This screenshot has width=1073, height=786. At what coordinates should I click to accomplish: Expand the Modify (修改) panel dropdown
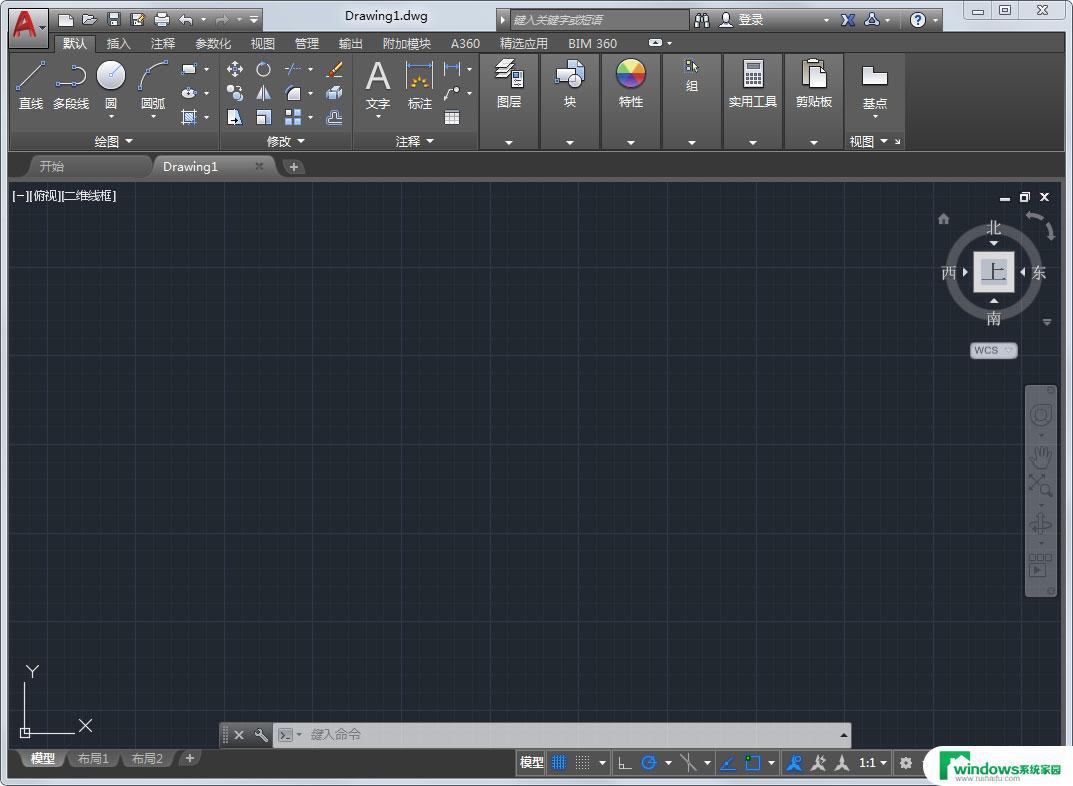point(285,142)
